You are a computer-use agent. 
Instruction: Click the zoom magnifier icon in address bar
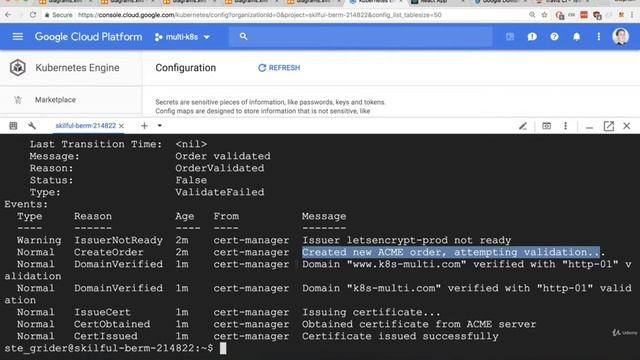532,15
